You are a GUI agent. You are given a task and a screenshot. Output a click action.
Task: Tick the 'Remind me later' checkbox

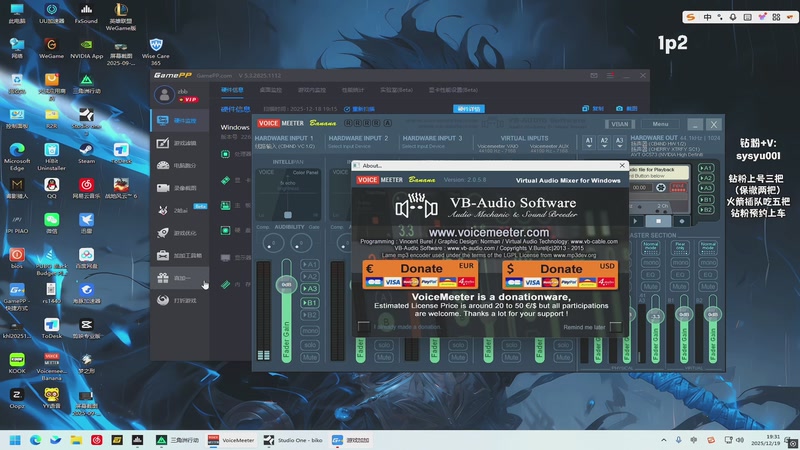pos(616,327)
